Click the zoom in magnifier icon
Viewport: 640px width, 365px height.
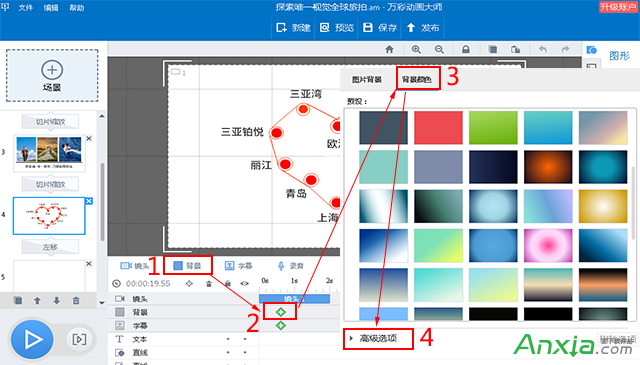416,49
